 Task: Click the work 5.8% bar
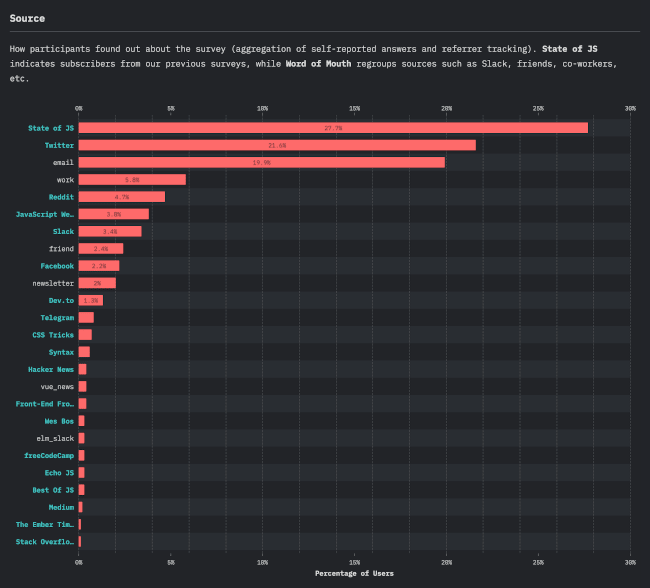point(132,180)
